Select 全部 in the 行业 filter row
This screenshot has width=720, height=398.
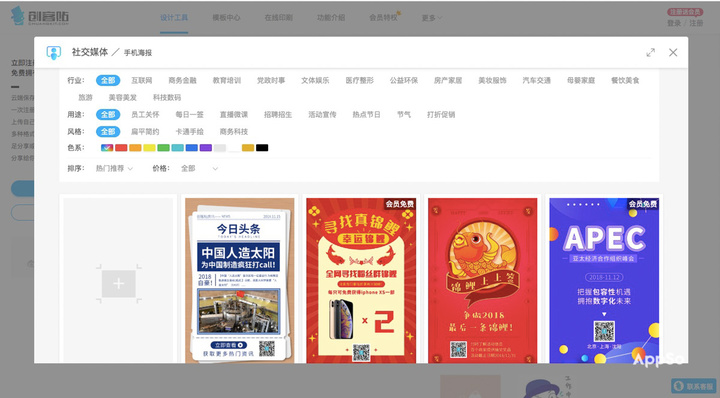(108, 80)
